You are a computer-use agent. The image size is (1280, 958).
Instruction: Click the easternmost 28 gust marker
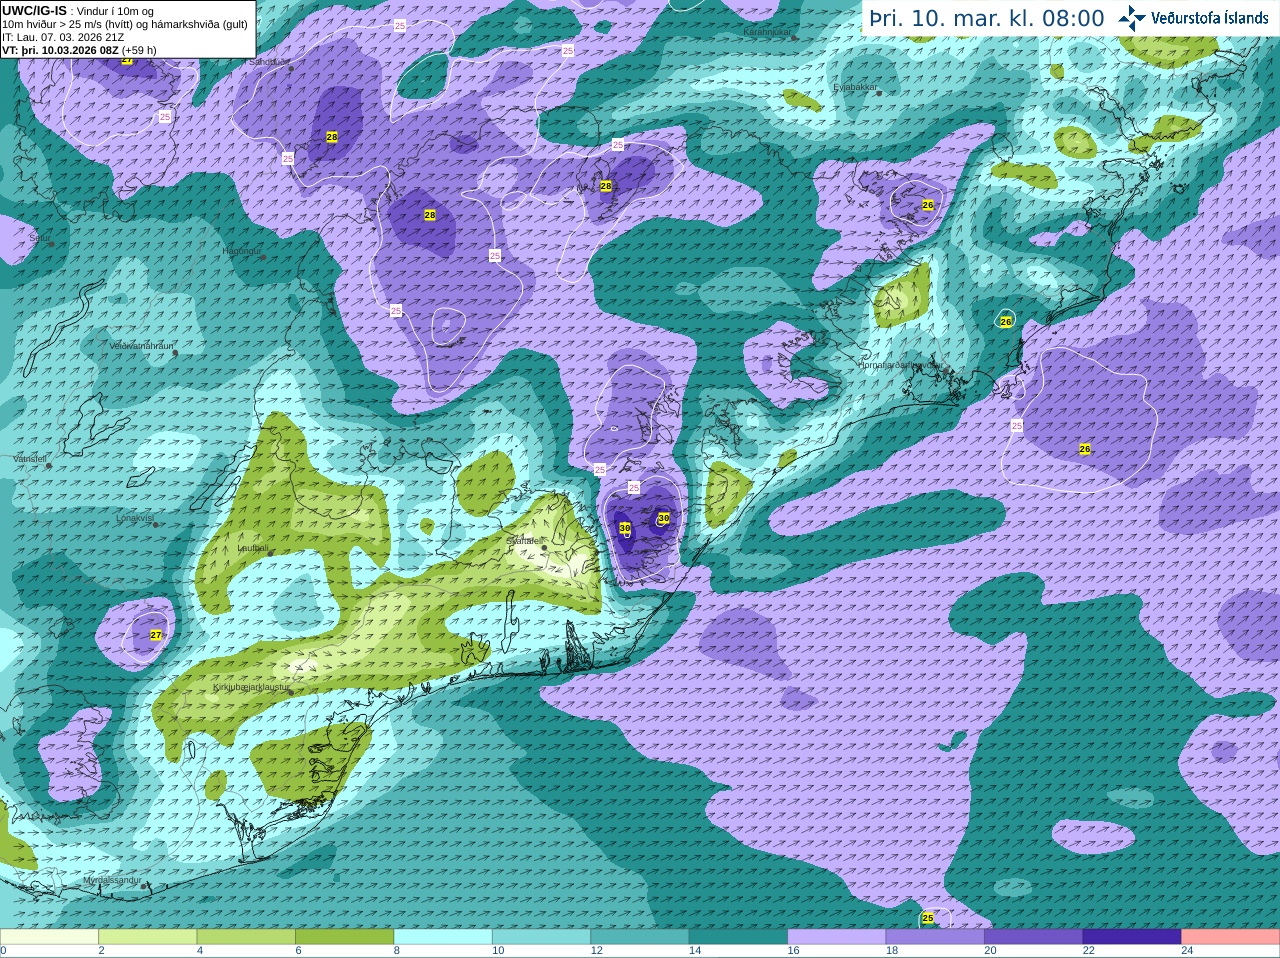pyautogui.click(x=606, y=186)
